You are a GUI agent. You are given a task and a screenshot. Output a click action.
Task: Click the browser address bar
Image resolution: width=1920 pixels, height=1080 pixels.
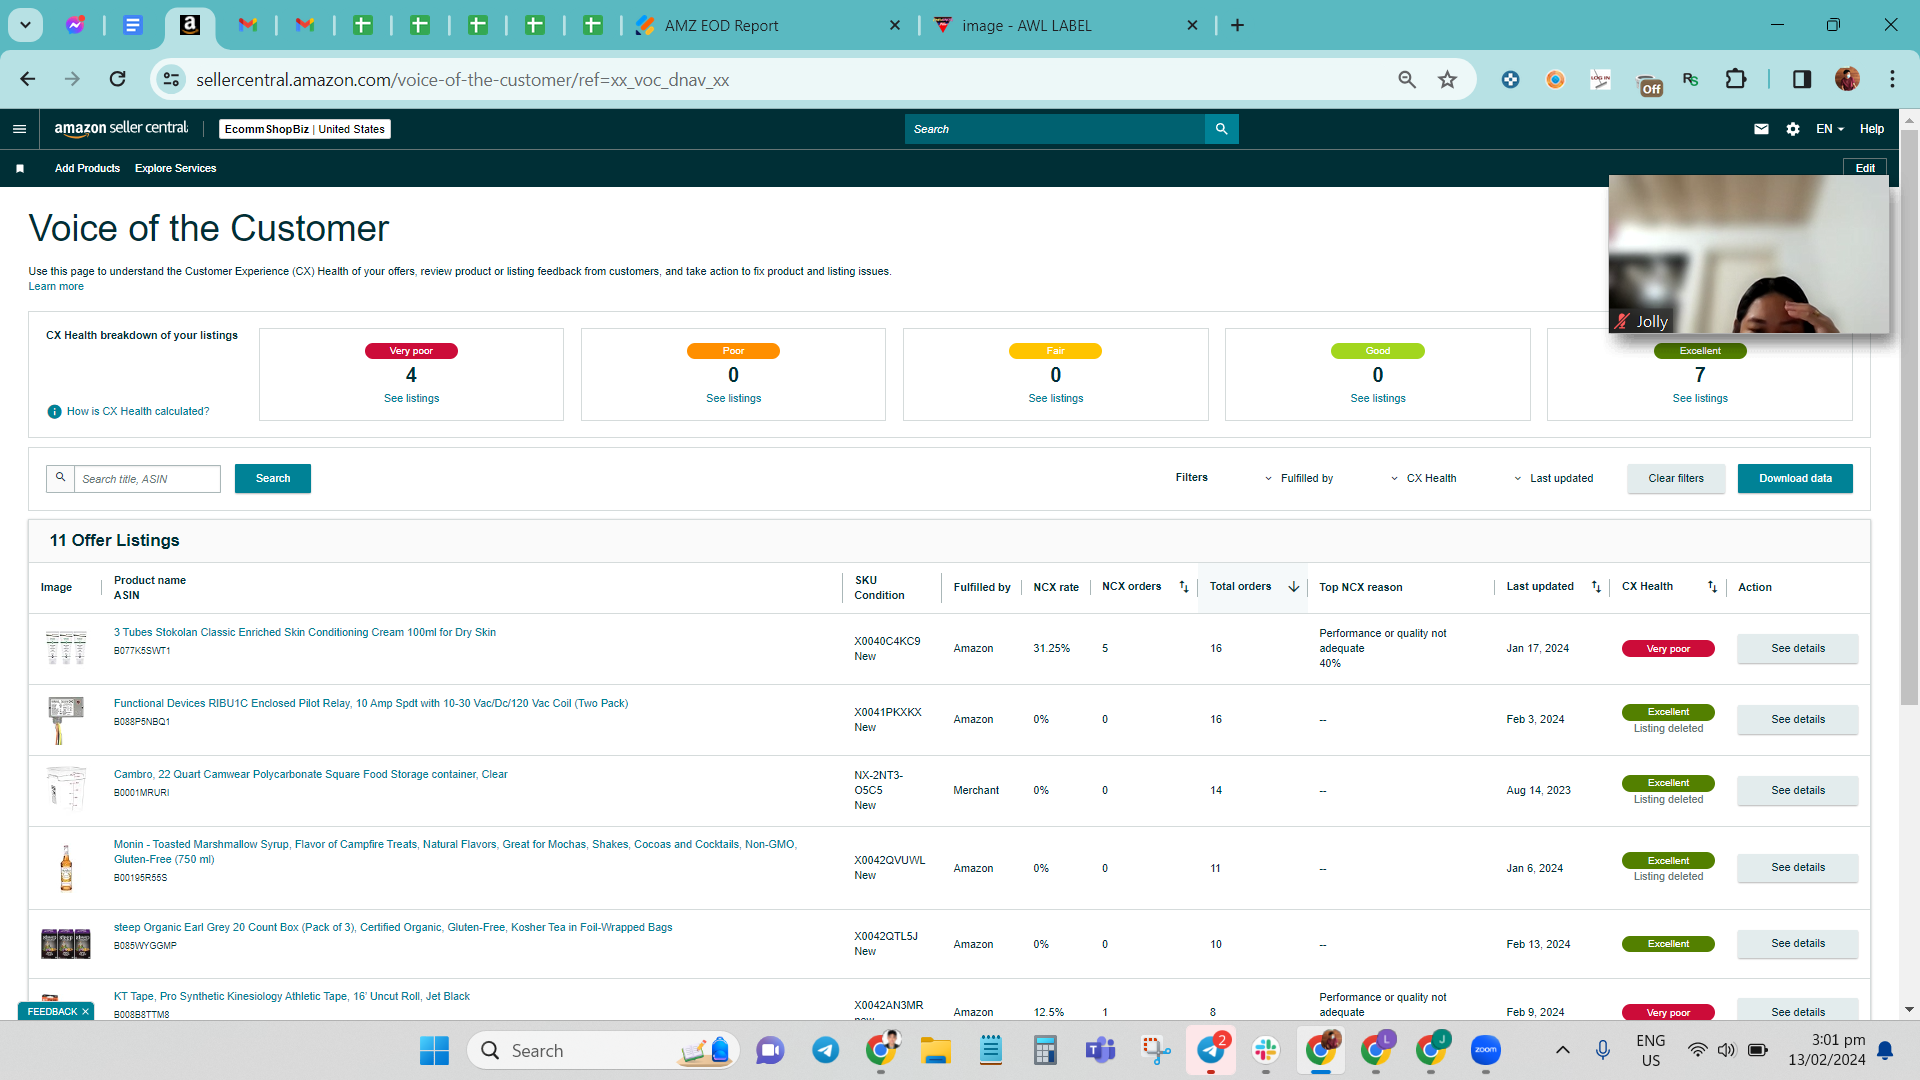pos(780,79)
